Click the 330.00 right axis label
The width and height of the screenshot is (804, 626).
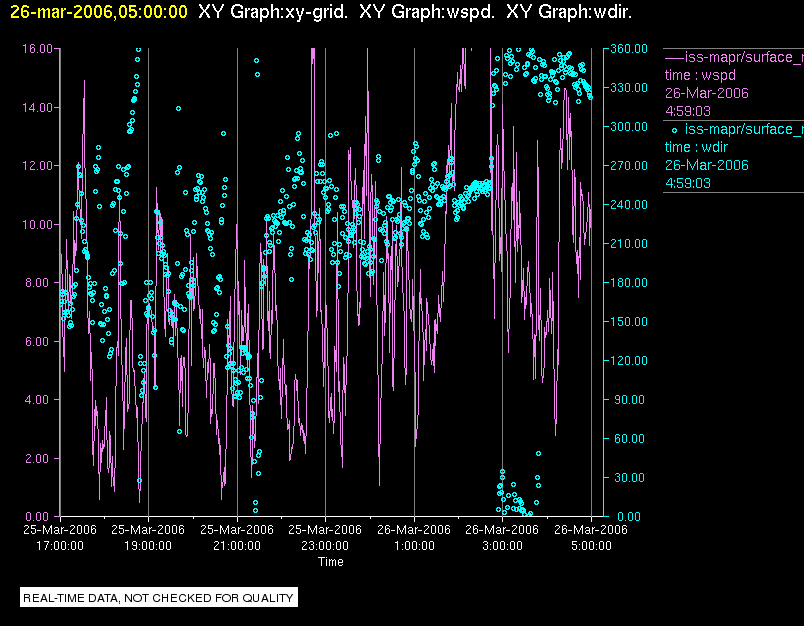point(629,88)
